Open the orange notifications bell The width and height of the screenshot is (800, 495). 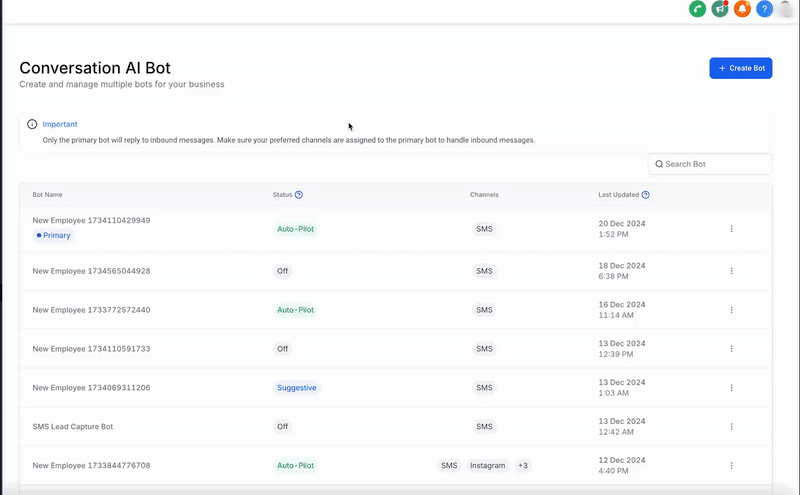point(742,9)
